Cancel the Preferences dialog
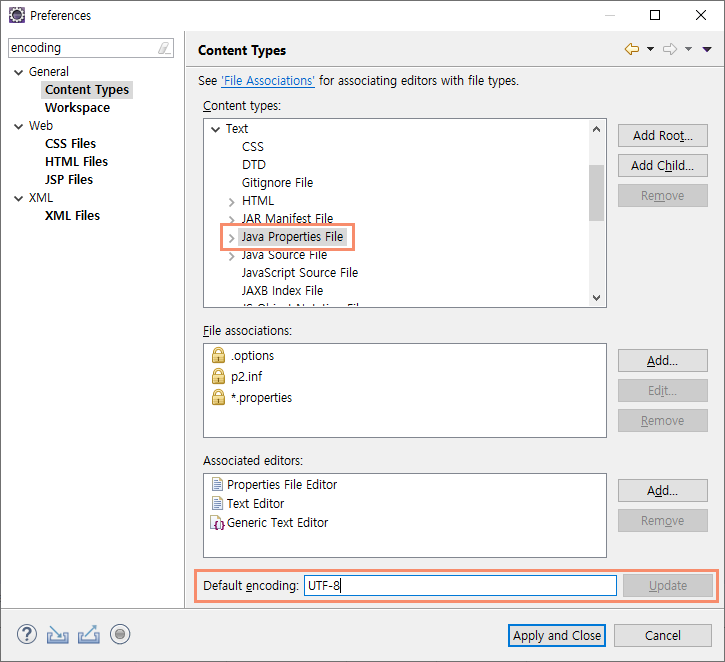 (663, 636)
